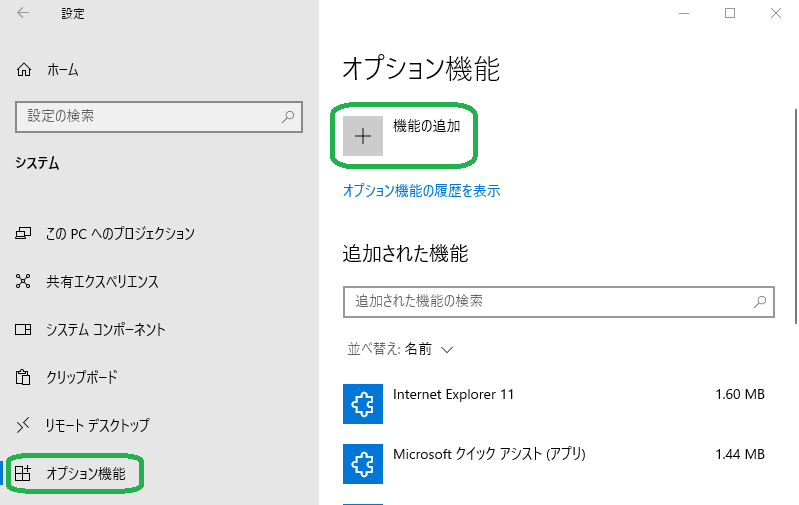Click the 1.60 MB size value
This screenshot has height=505, width=799.
click(x=740, y=394)
